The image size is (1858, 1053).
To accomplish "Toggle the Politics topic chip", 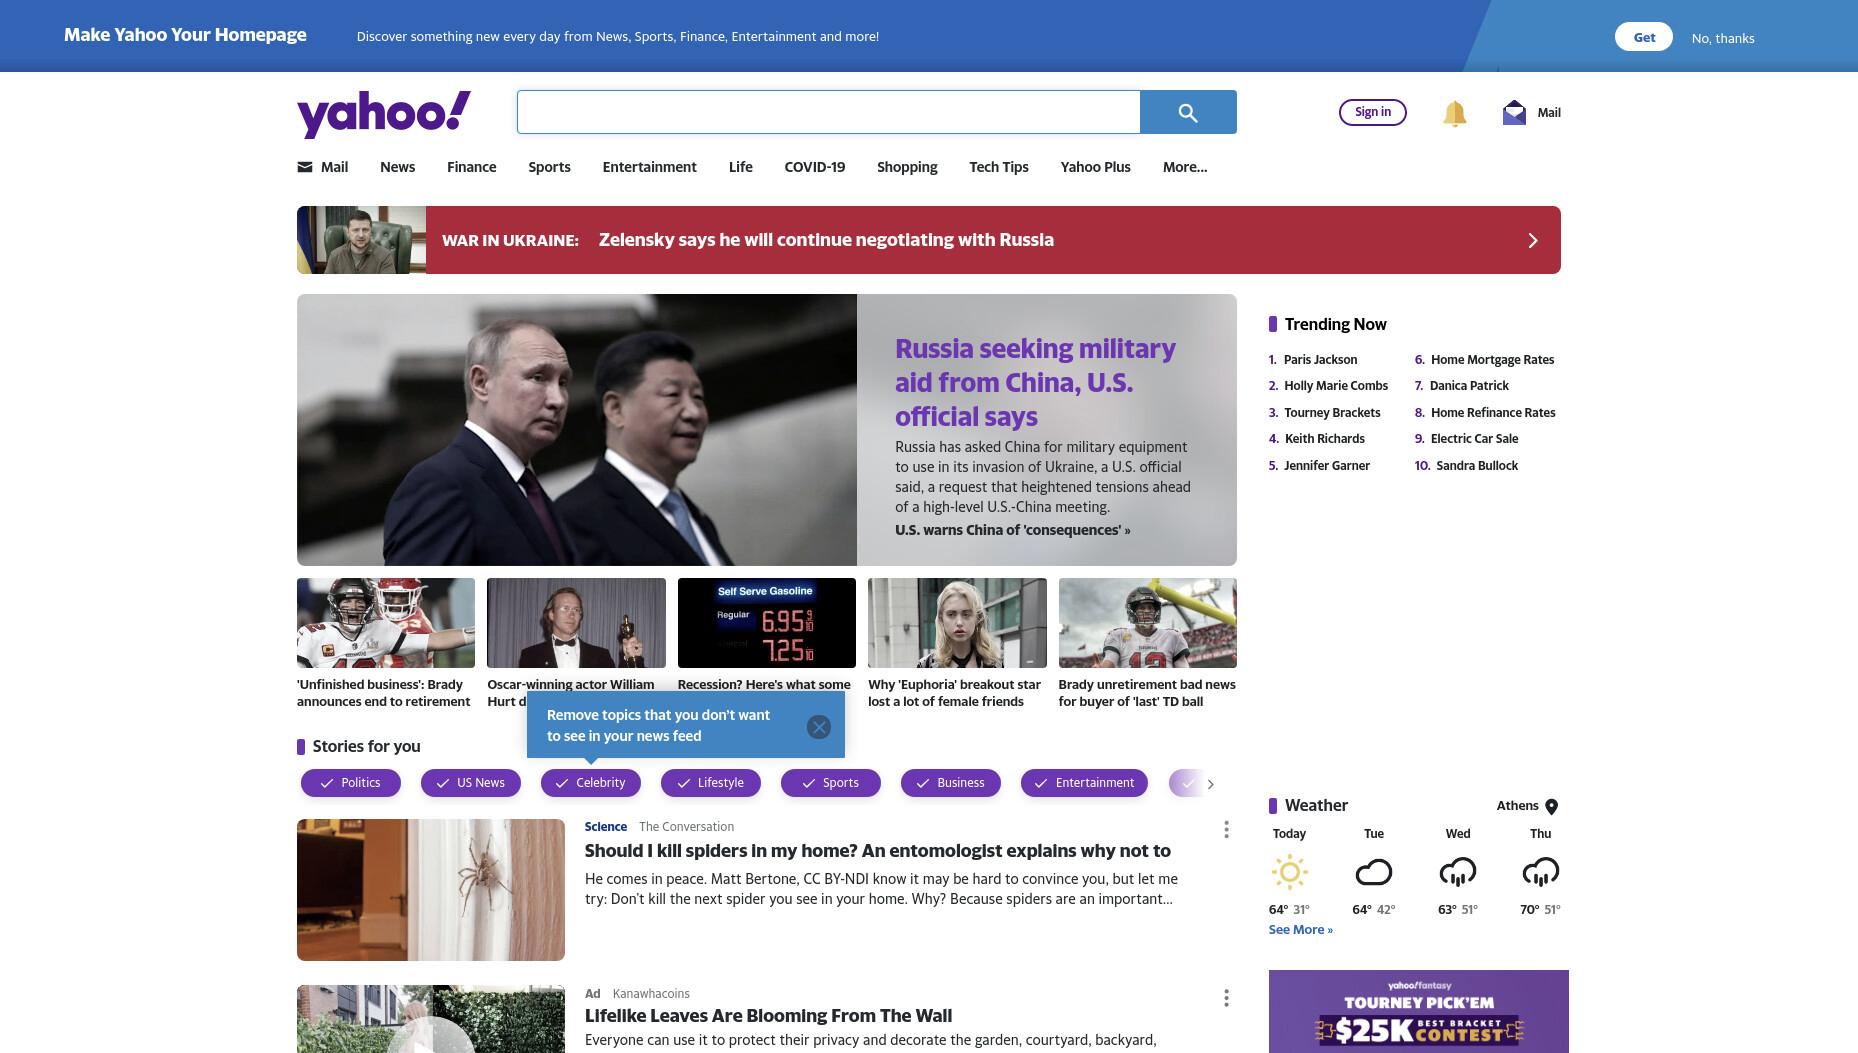I will point(350,783).
